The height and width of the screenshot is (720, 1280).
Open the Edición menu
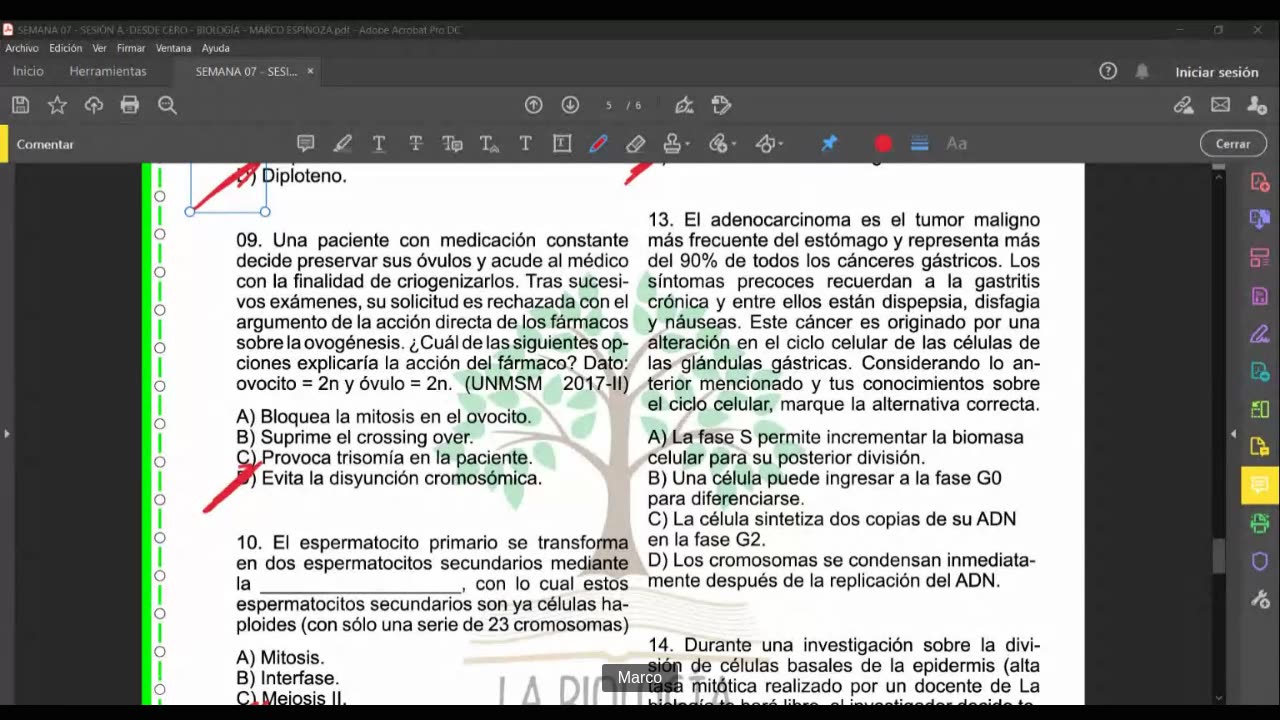point(66,48)
